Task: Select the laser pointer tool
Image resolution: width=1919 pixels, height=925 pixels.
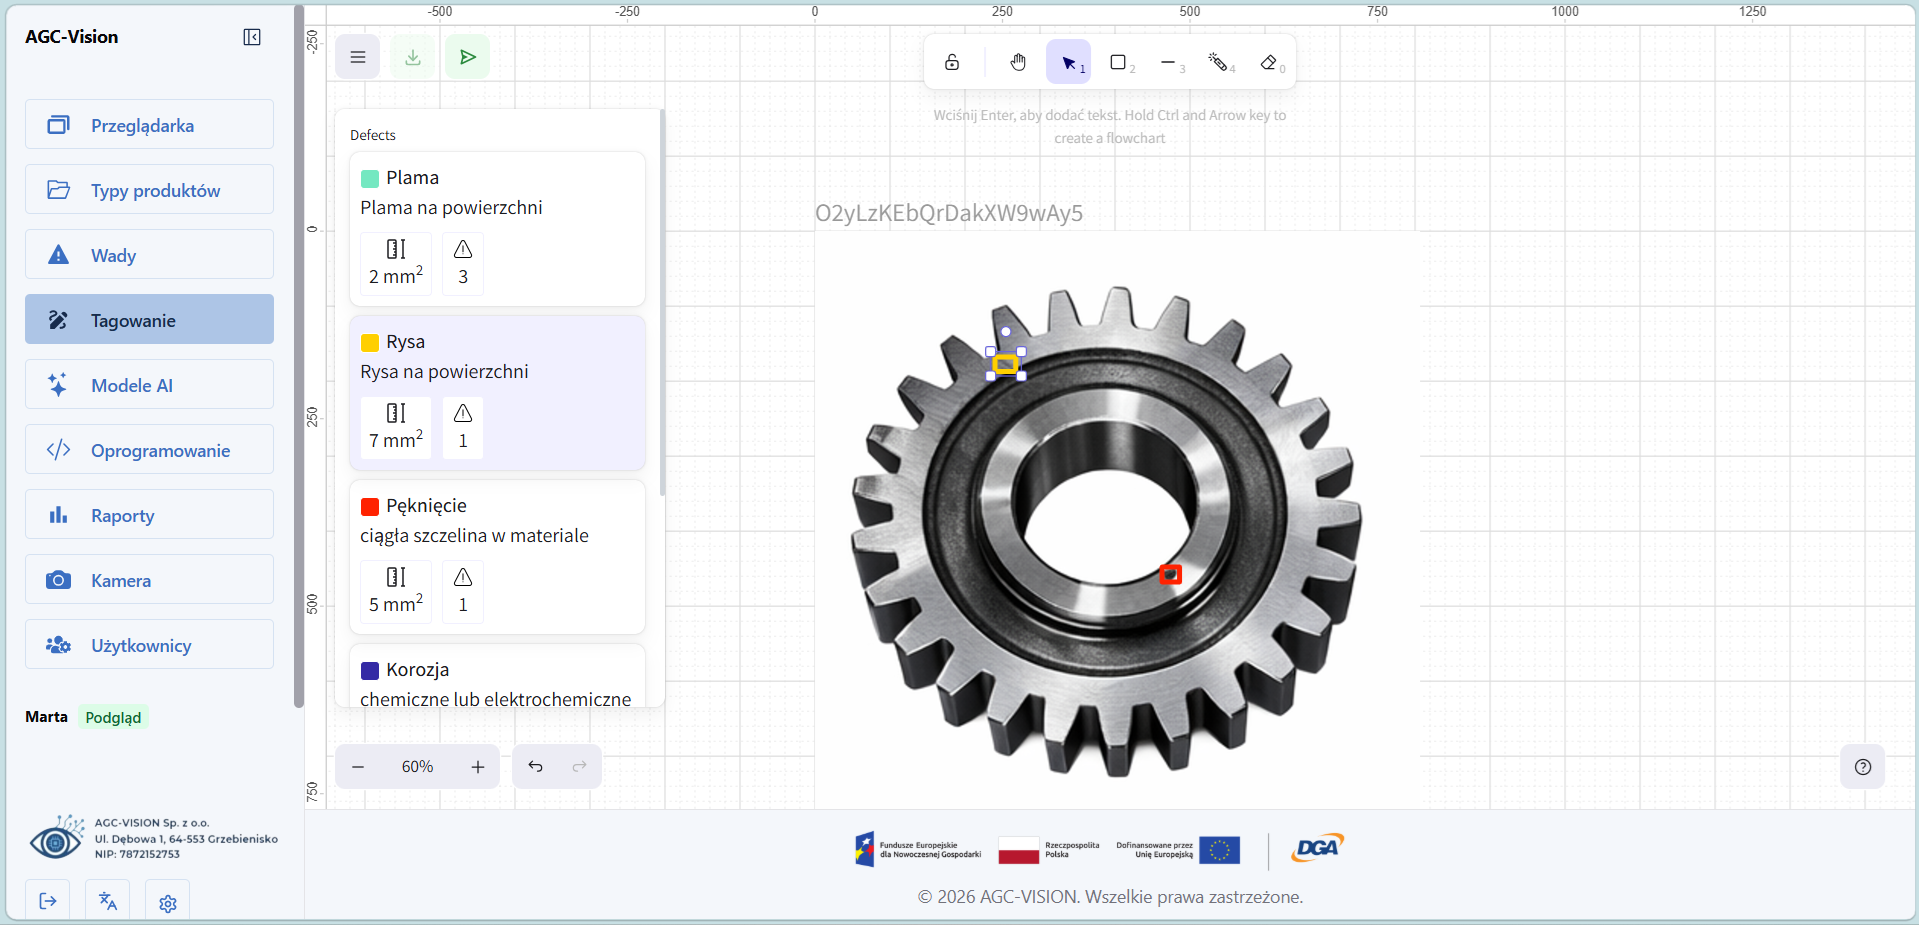Action: point(1218,63)
